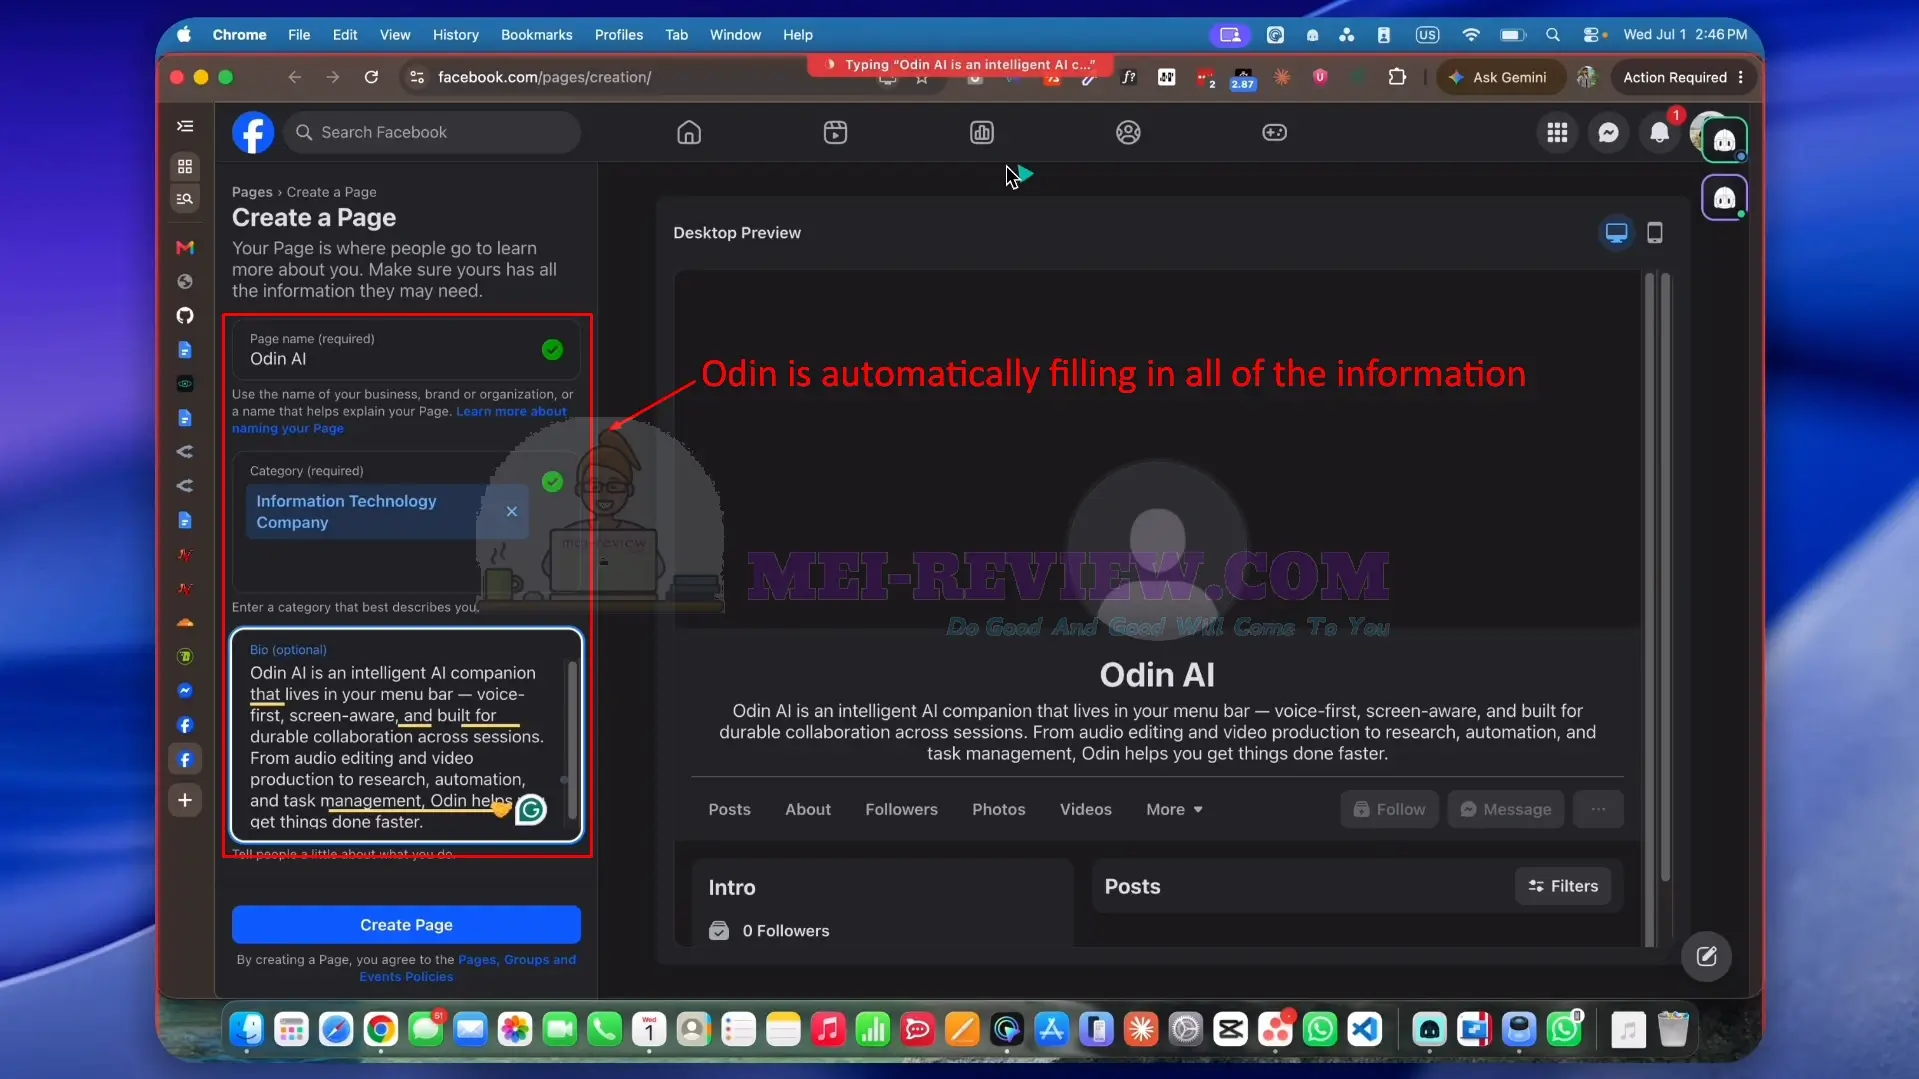Open Chrome Extensions puzzle icon
The height and width of the screenshot is (1079, 1919).
coord(1397,77)
